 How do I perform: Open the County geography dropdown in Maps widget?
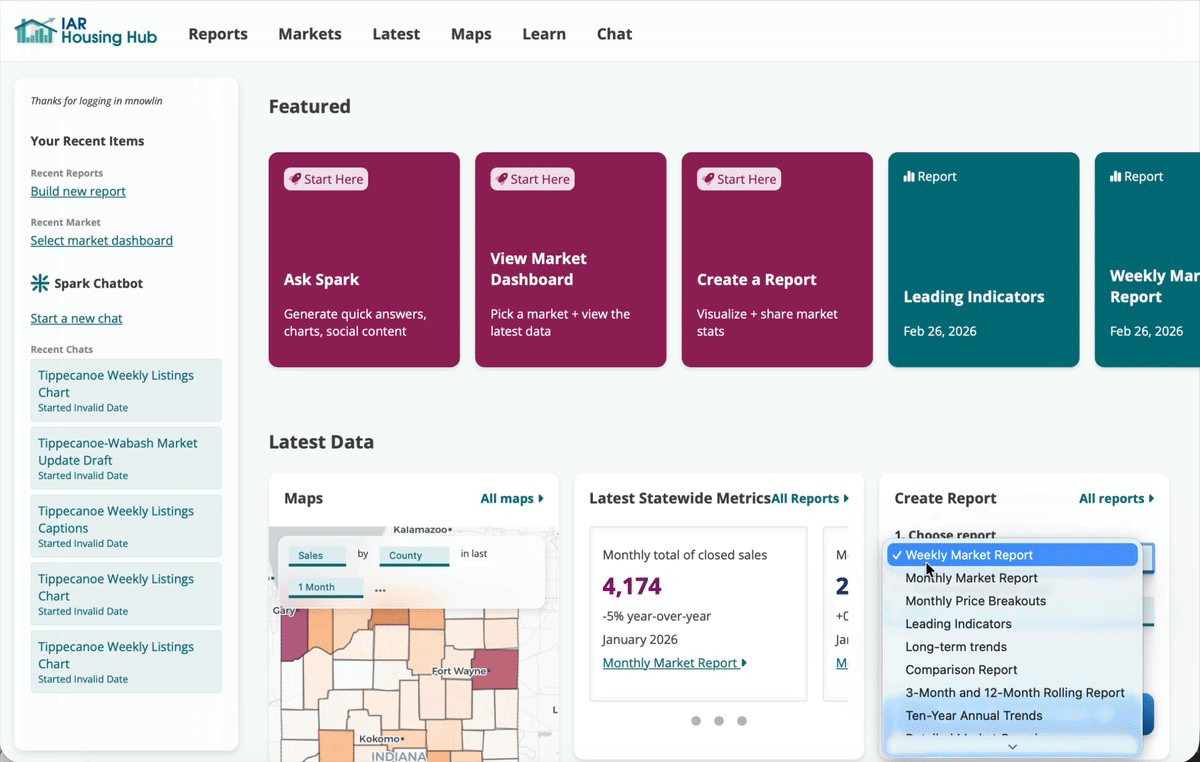[x=414, y=555]
